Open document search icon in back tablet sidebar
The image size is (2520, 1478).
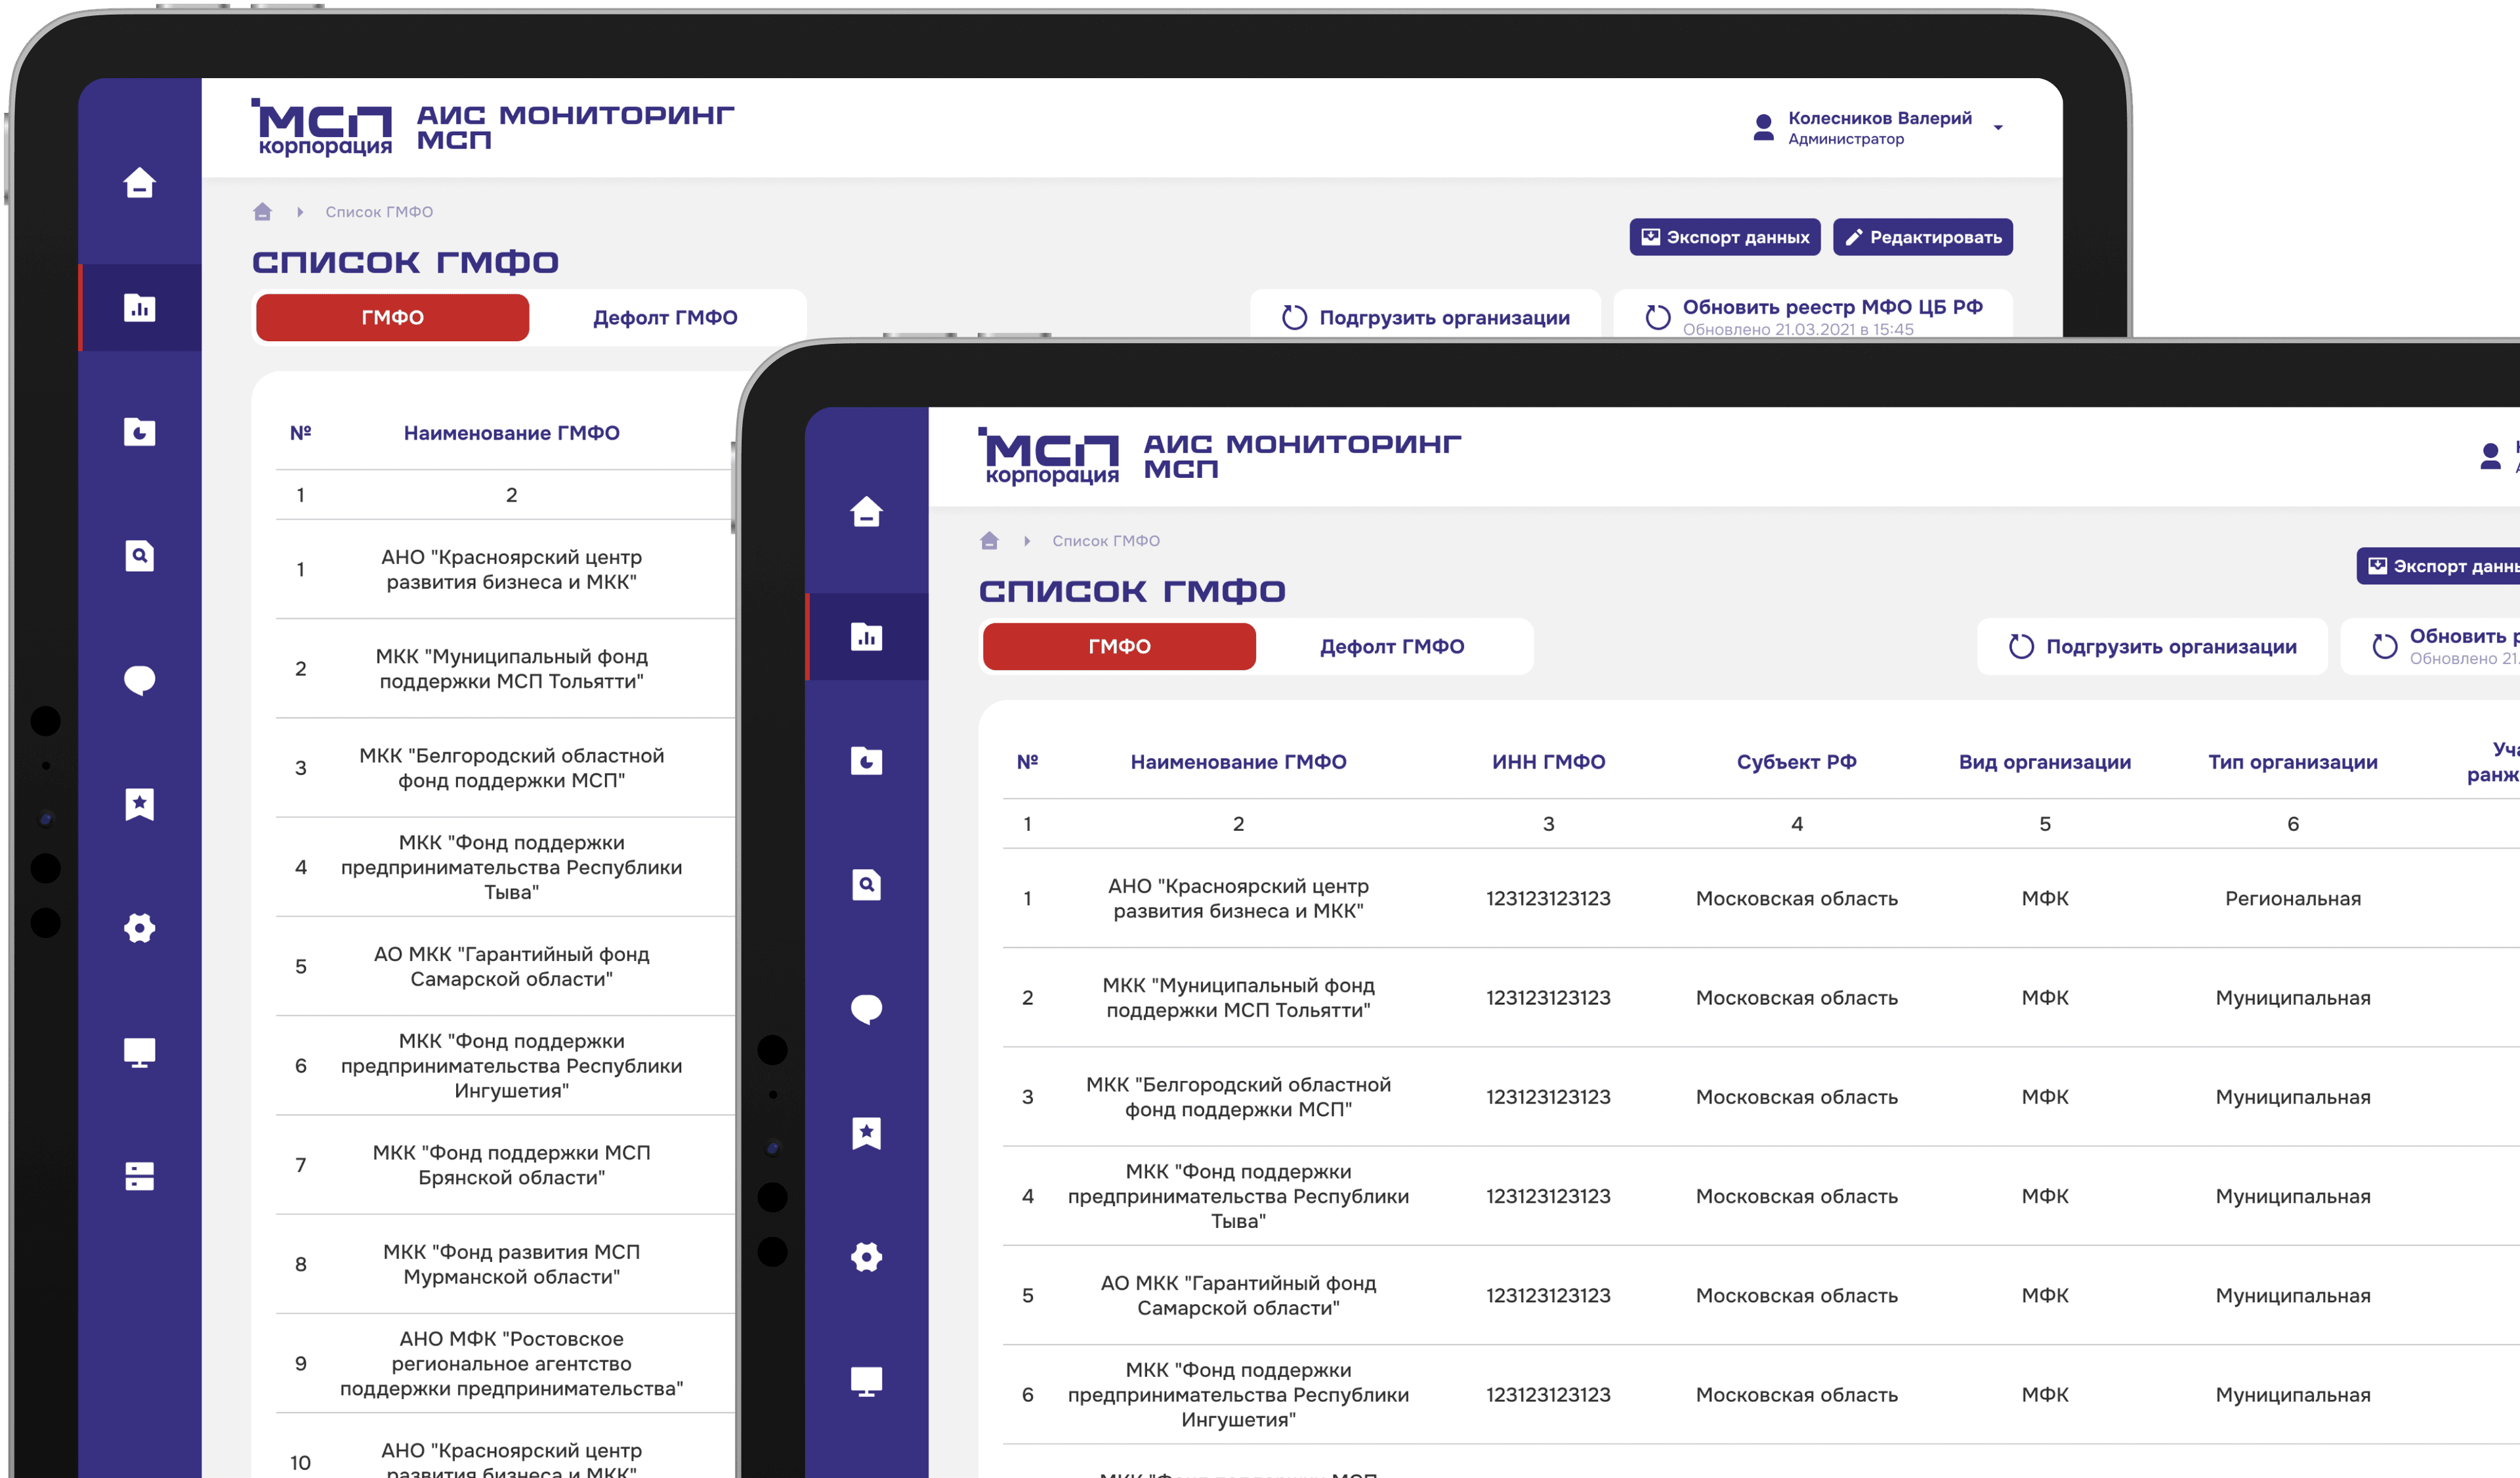click(139, 556)
